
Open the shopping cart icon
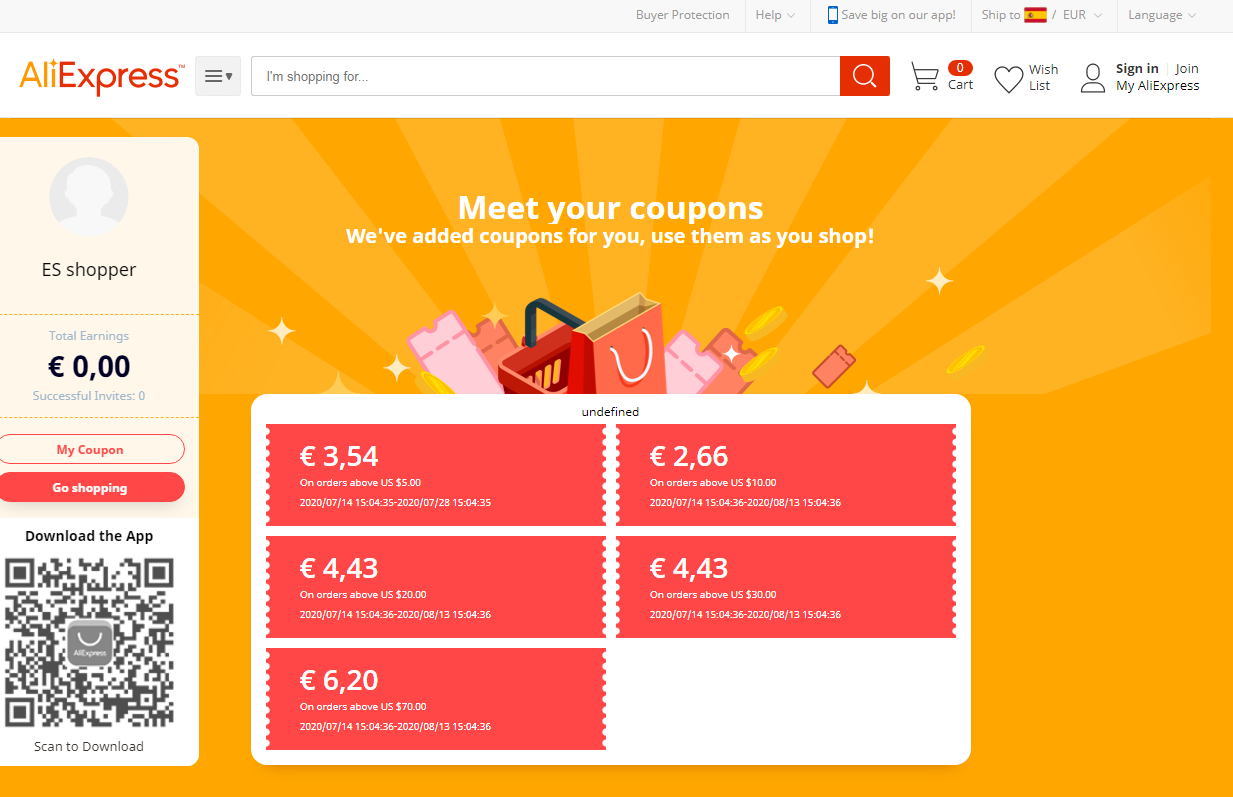(925, 77)
